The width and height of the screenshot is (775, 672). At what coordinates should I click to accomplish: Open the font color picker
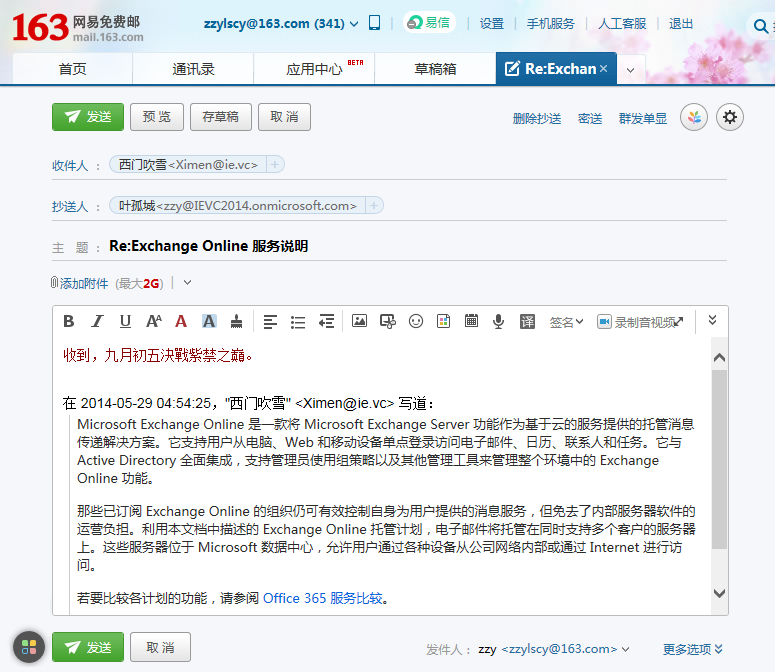[x=181, y=321]
